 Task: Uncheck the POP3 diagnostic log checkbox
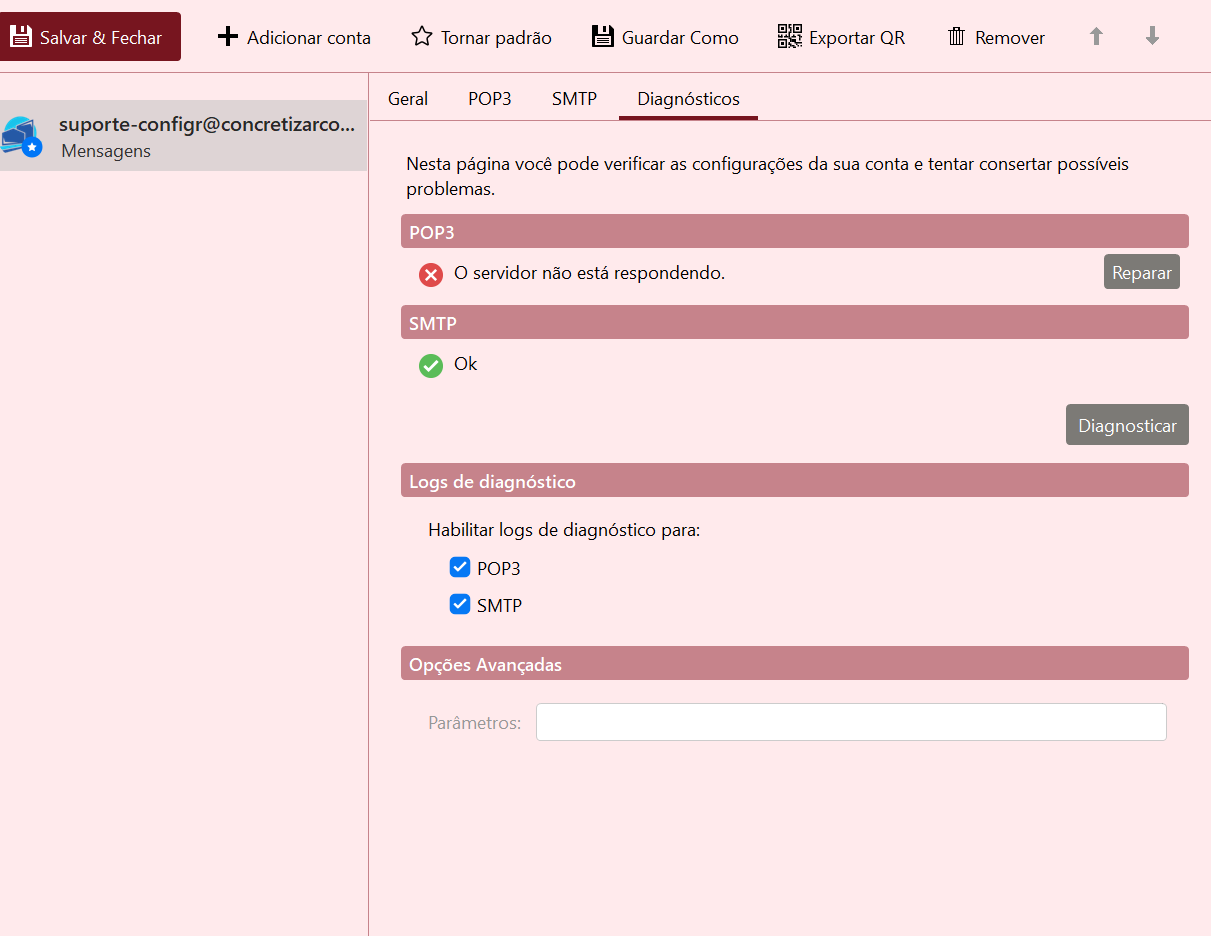(x=460, y=568)
